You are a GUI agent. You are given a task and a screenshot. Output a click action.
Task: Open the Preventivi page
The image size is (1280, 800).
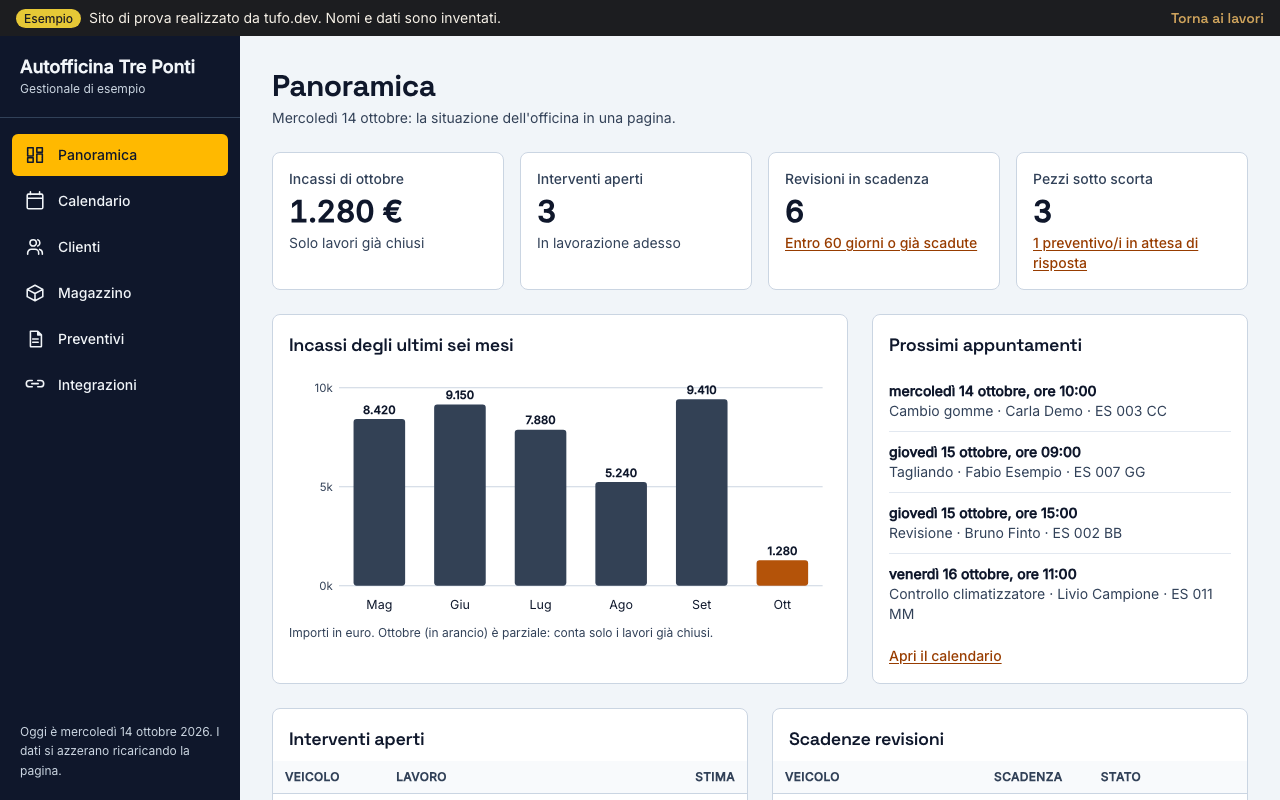click(x=120, y=339)
